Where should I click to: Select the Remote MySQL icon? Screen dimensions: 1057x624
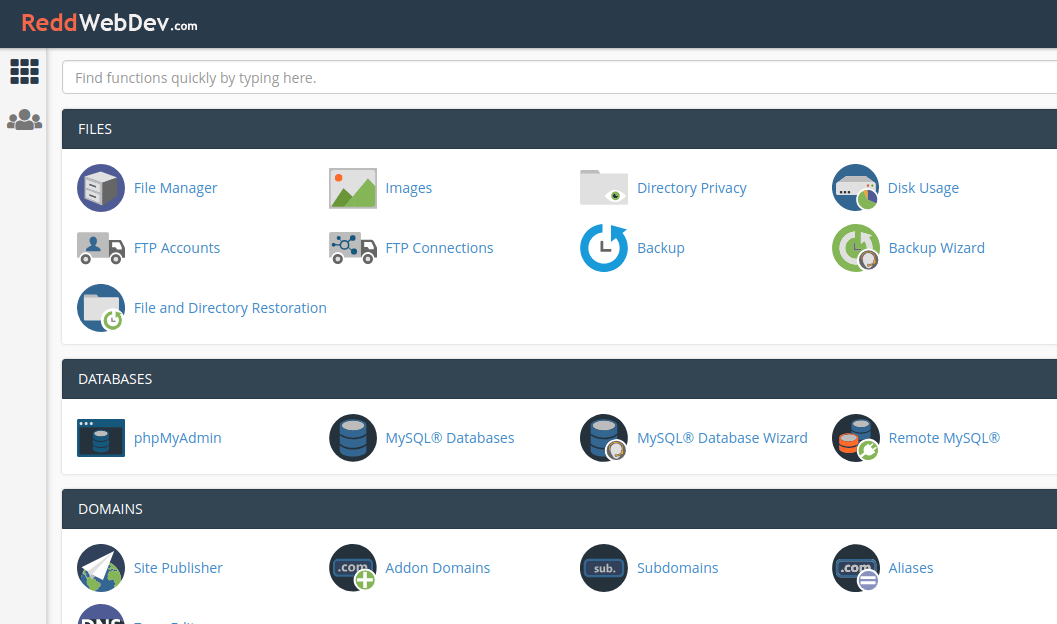[x=855, y=438]
